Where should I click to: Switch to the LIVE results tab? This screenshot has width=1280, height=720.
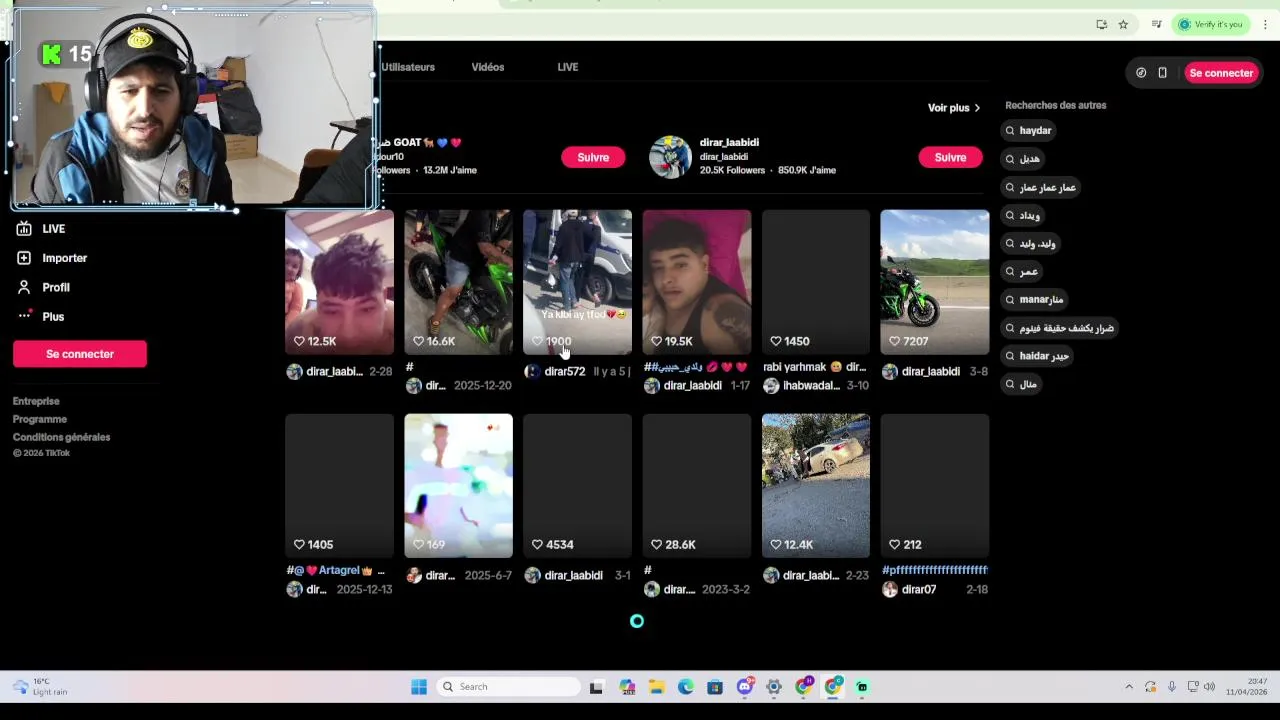coord(568,67)
